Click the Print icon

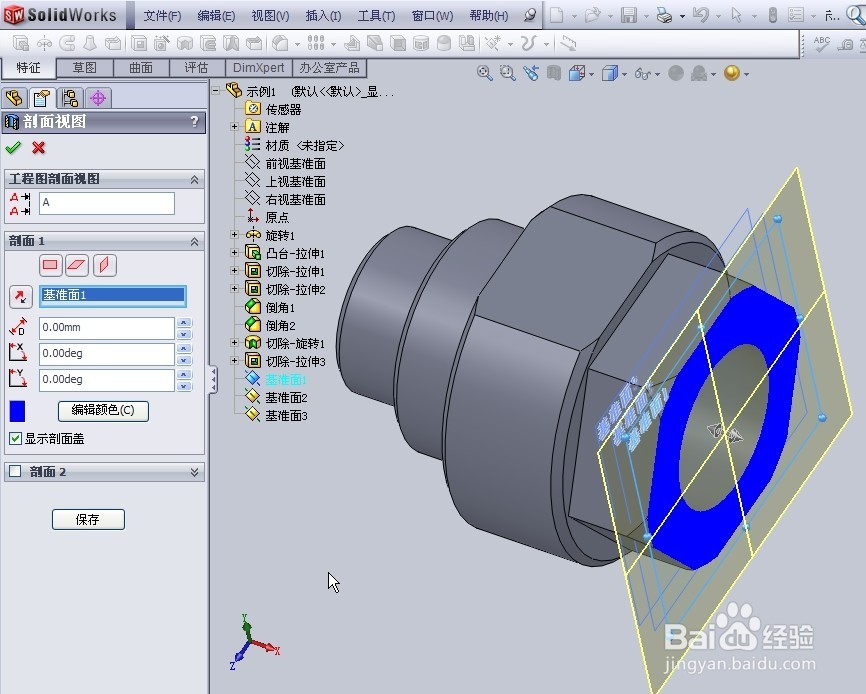click(x=664, y=15)
